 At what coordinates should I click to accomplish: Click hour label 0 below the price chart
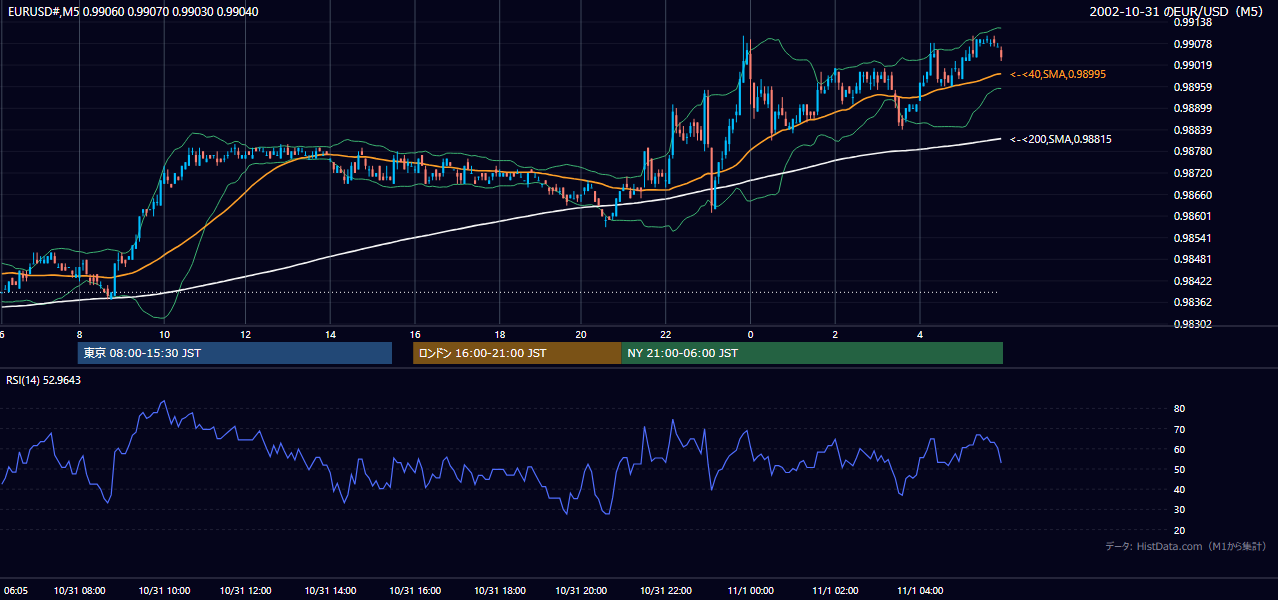point(750,334)
